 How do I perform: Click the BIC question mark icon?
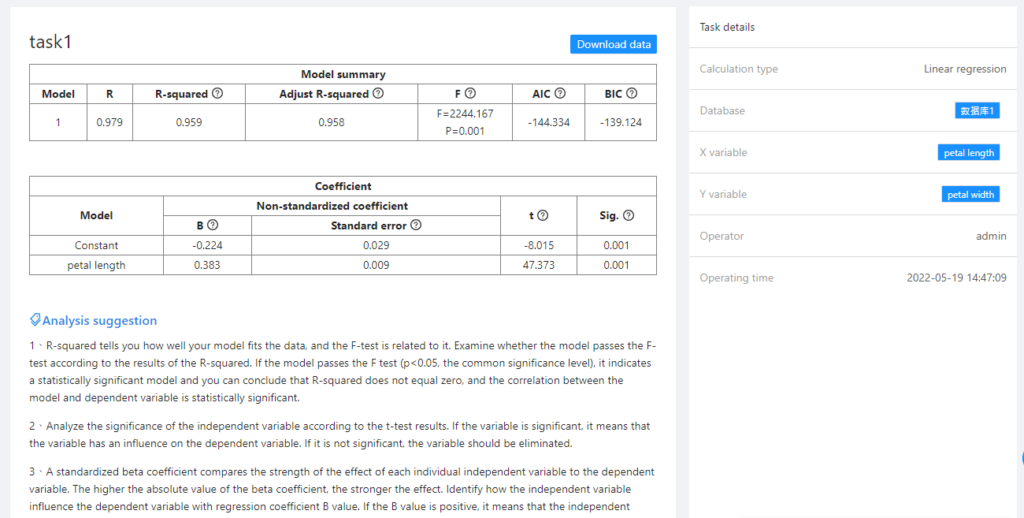click(x=633, y=94)
